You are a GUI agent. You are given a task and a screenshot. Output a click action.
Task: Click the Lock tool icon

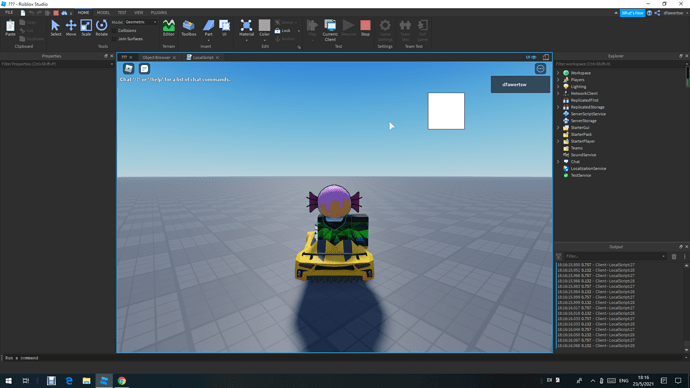(277, 31)
